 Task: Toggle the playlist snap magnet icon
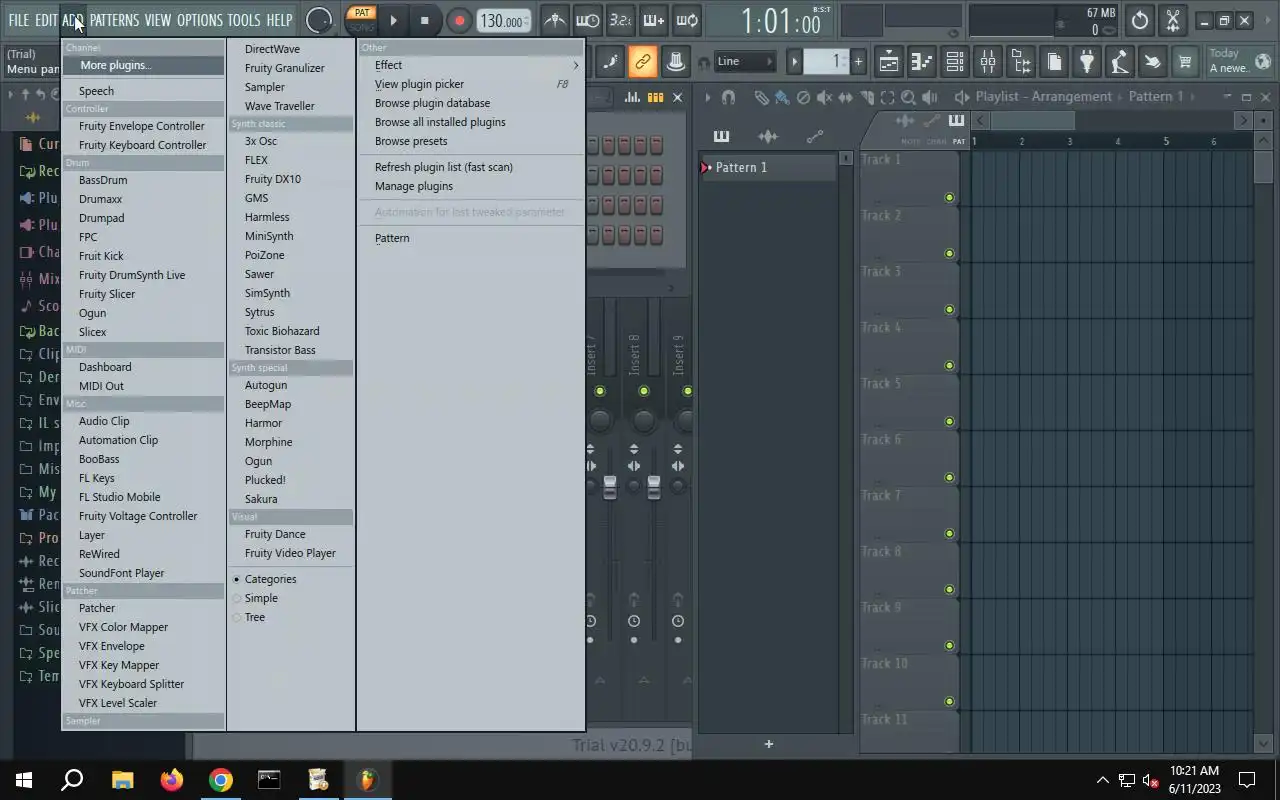tap(728, 97)
